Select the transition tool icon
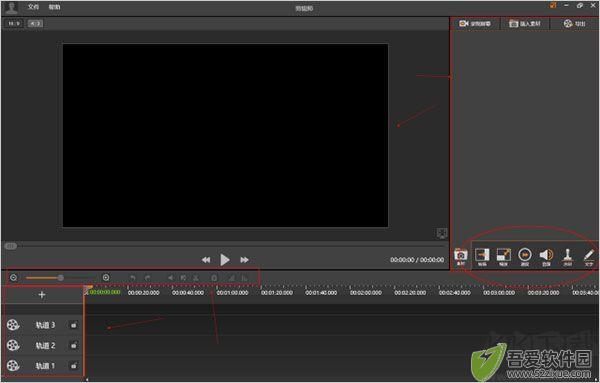Image resolution: width=600 pixels, height=383 pixels. [482, 257]
